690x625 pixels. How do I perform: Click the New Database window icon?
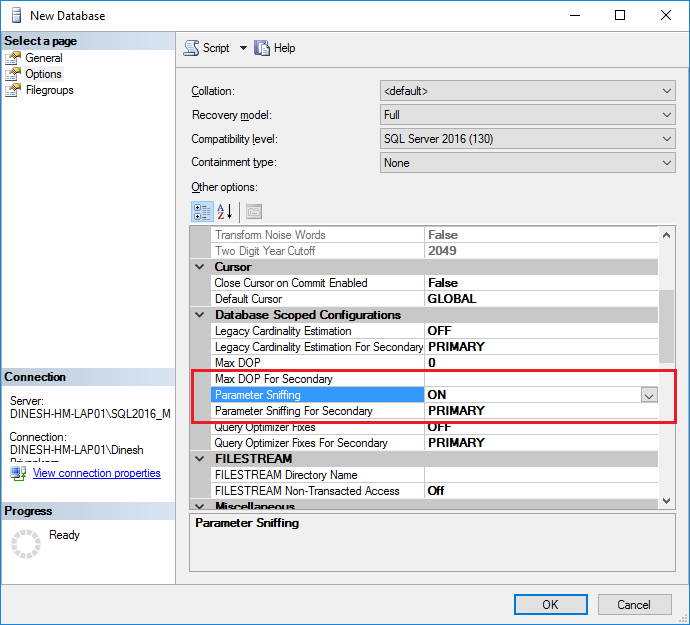tap(16, 15)
